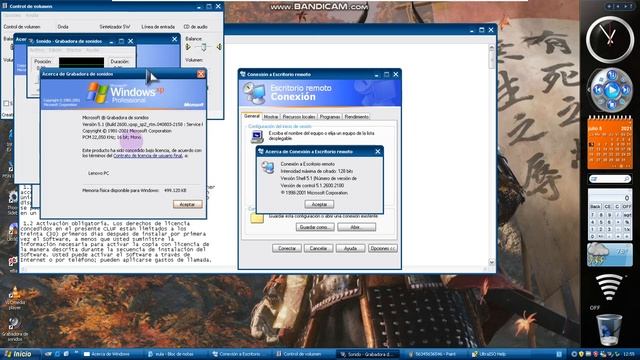Open the weather gadget
640x360 pixels.
(x=610, y=255)
